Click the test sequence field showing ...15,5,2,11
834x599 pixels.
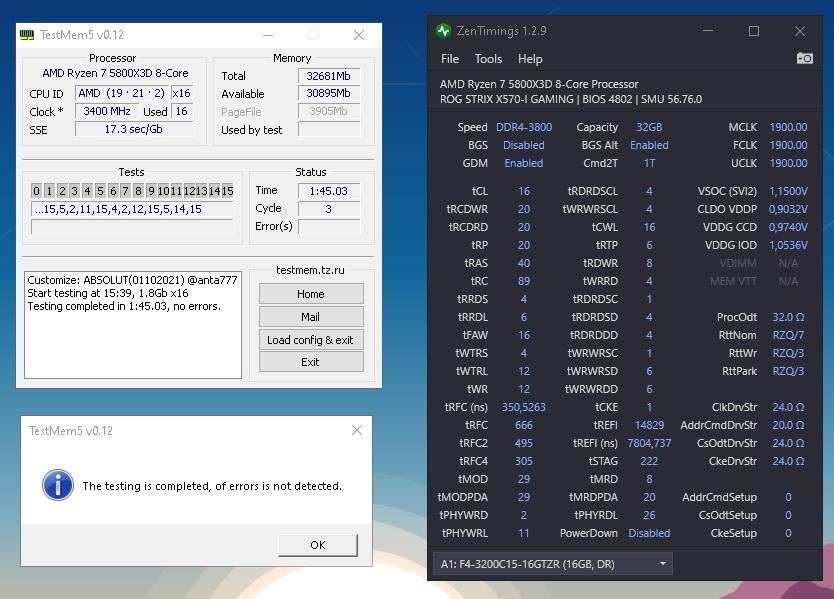pyautogui.click(x=132, y=209)
